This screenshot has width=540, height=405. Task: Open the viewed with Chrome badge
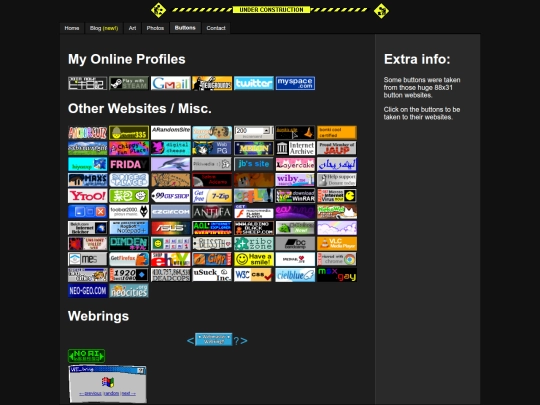pos(337,259)
